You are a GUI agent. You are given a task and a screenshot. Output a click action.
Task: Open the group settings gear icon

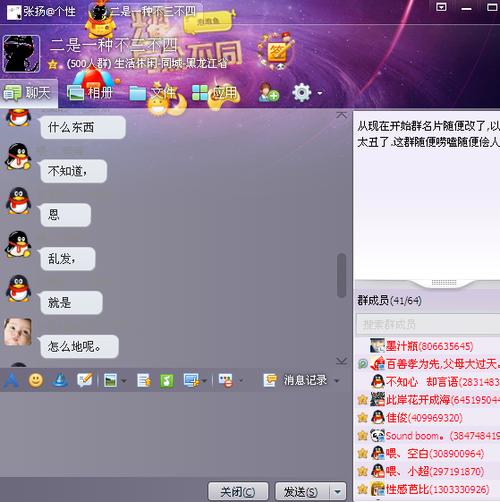coord(302,93)
